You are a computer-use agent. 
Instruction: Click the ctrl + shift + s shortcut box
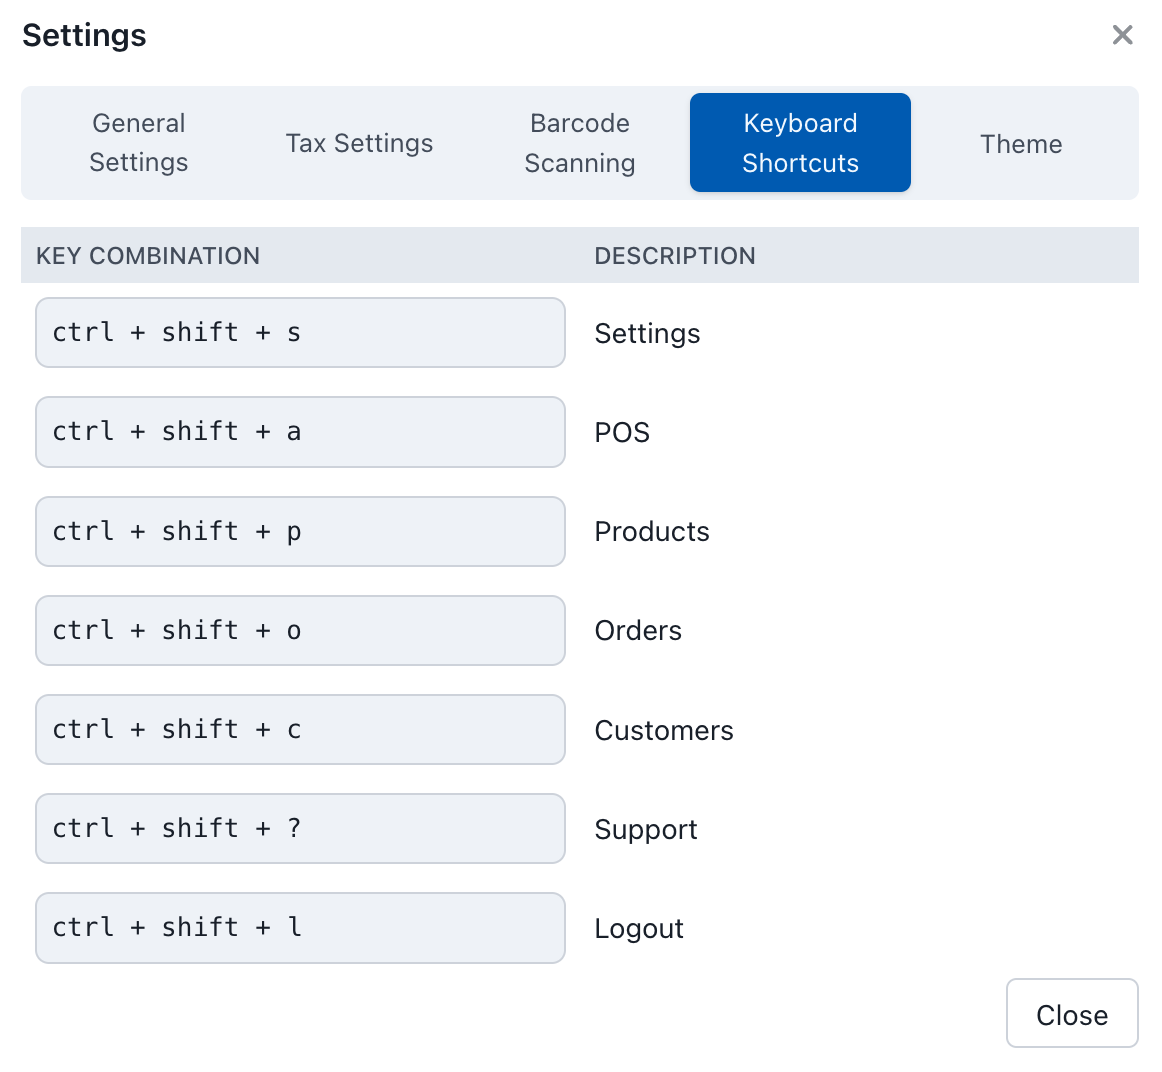[300, 332]
